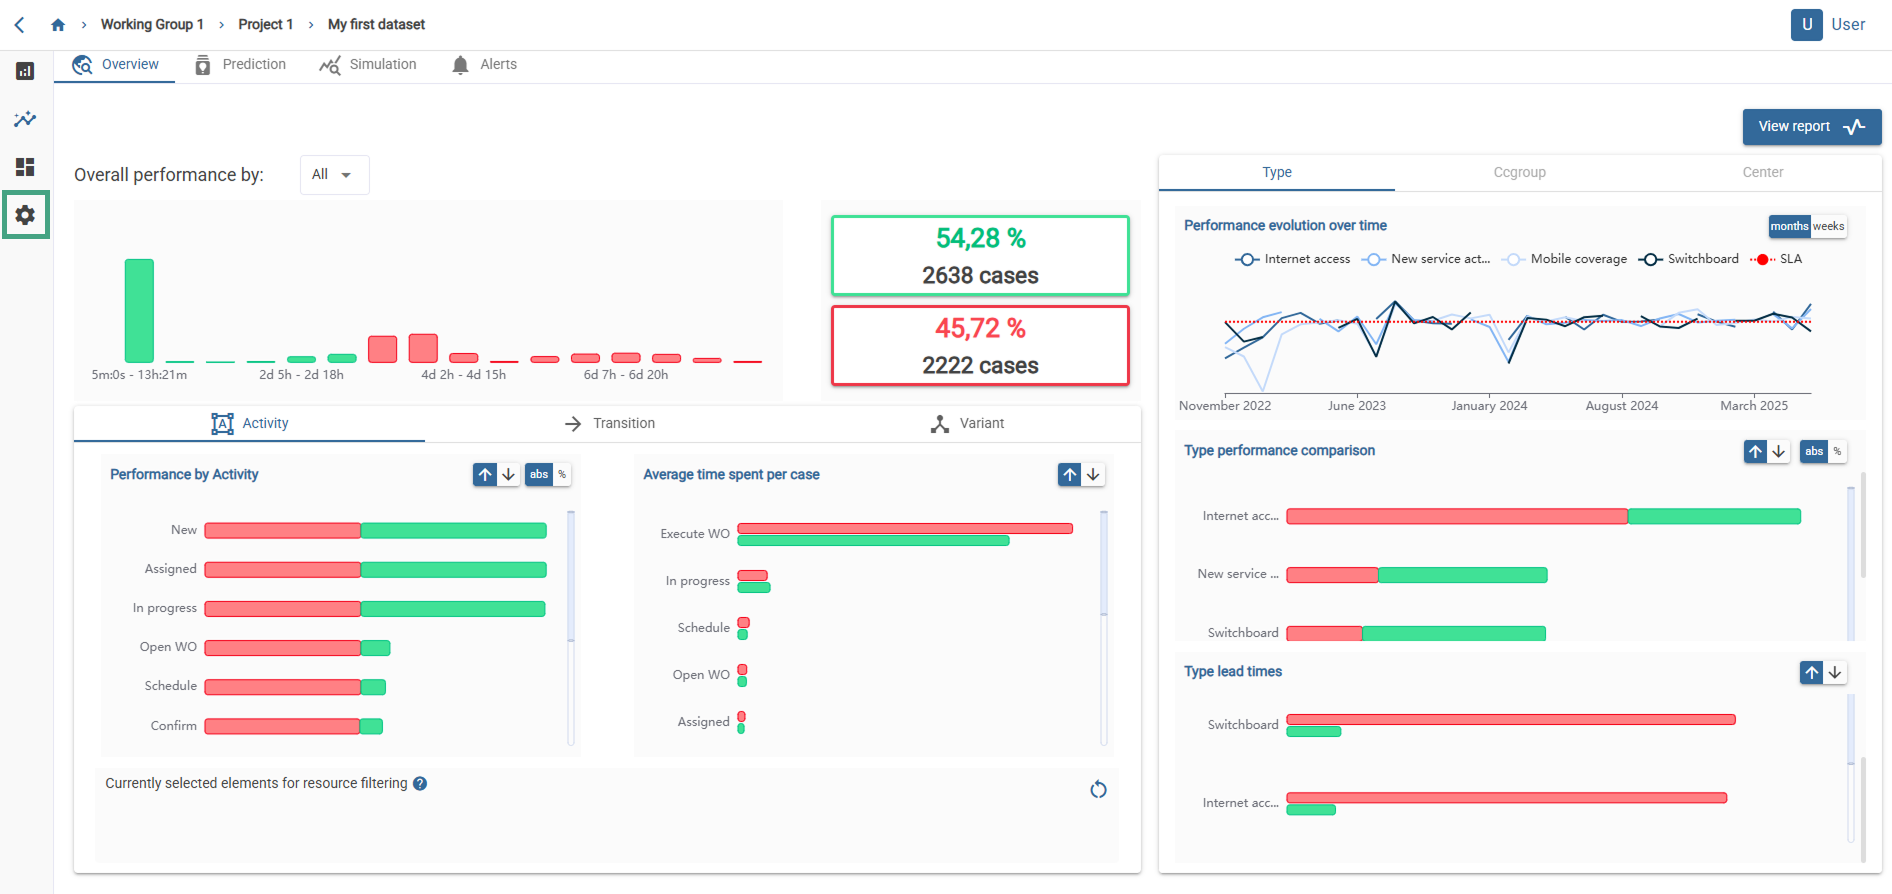Click the home icon in breadcrumb
1892x894 pixels.
click(58, 25)
